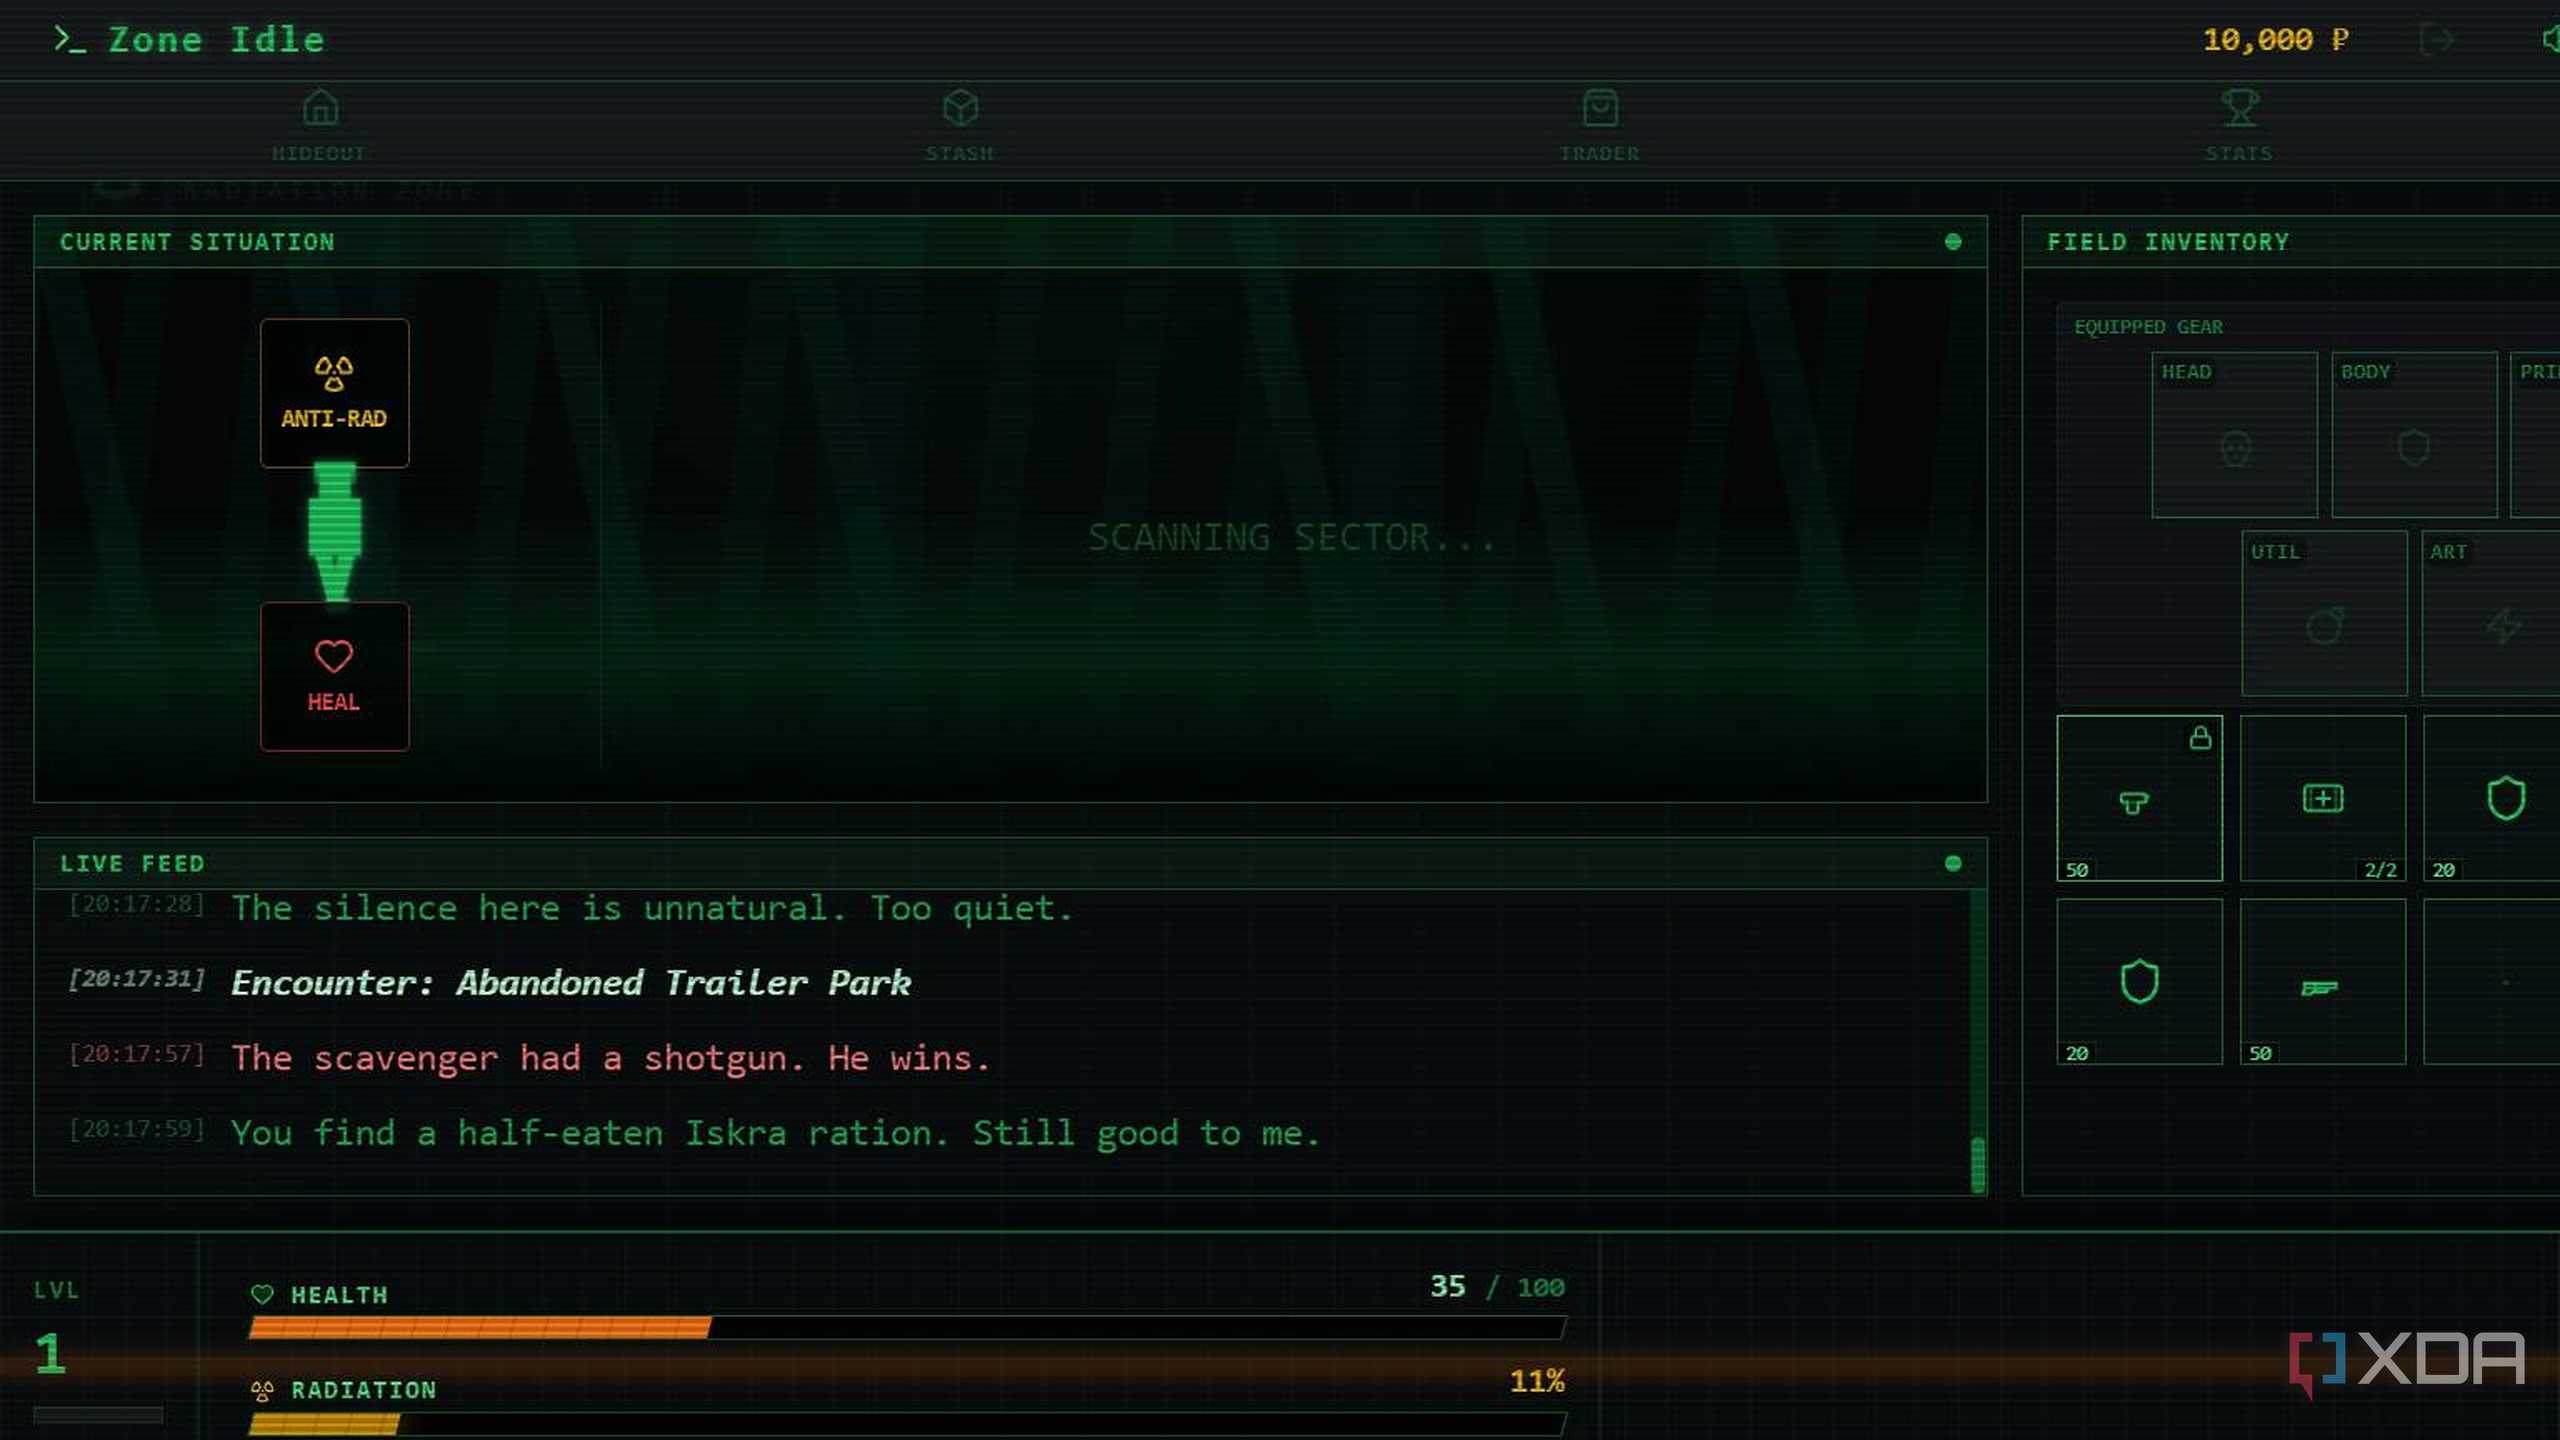This screenshot has width=2560, height=1440.
Task: Select the shield item below the pistol
Action: coord(2139,981)
